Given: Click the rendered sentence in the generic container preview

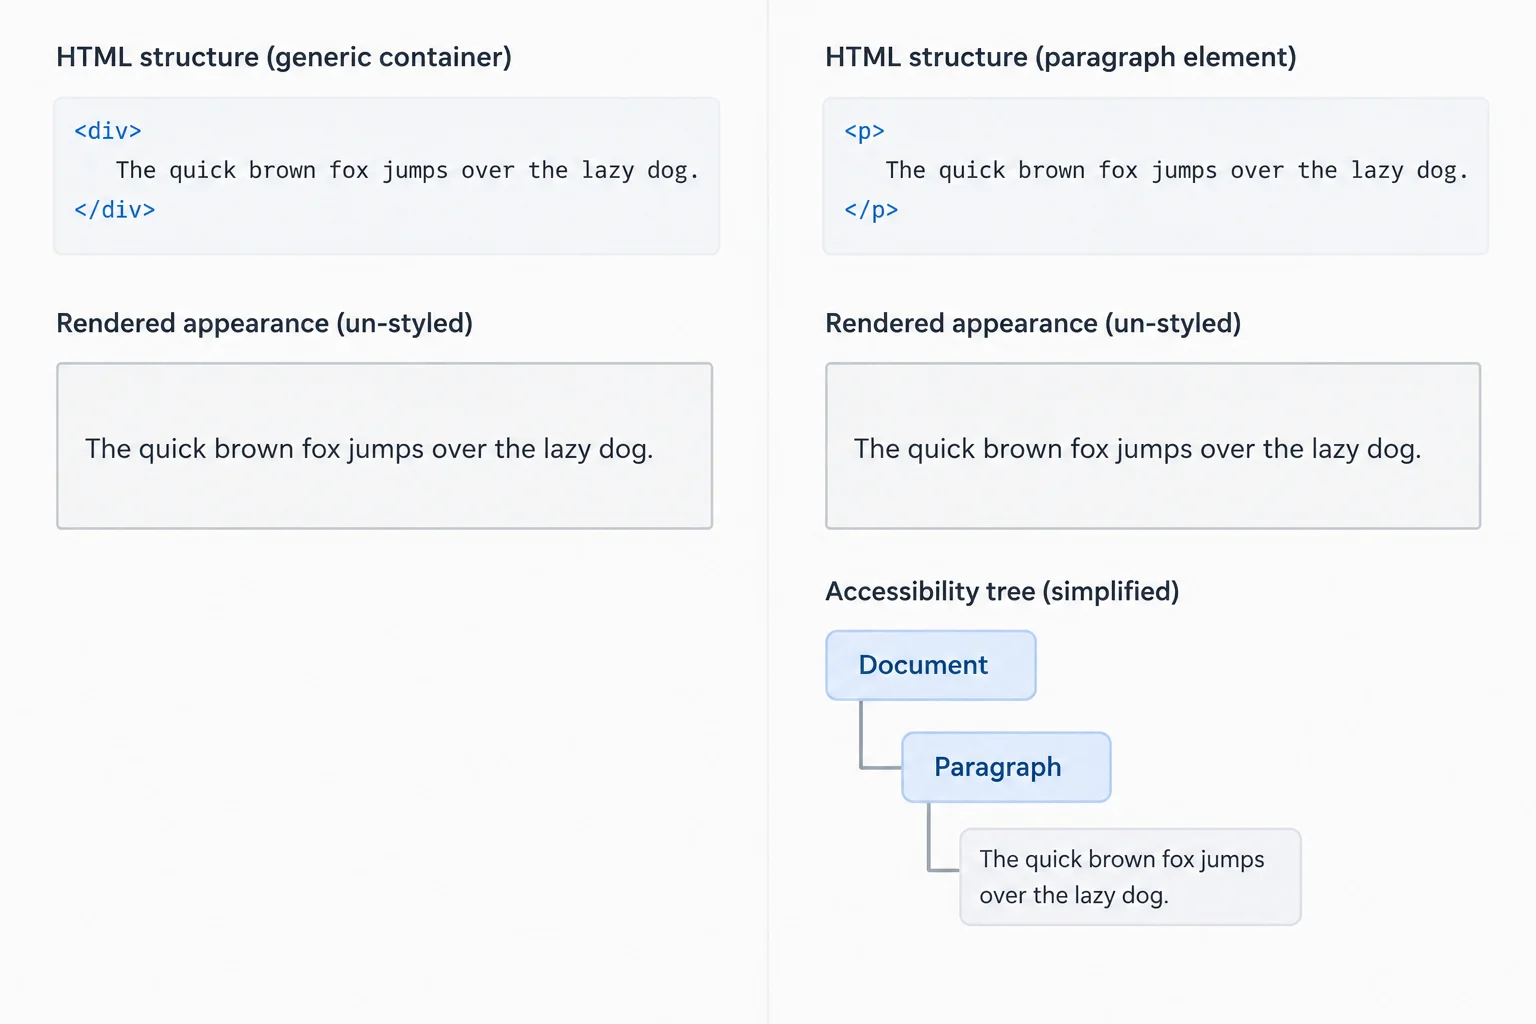Looking at the screenshot, I should (369, 449).
